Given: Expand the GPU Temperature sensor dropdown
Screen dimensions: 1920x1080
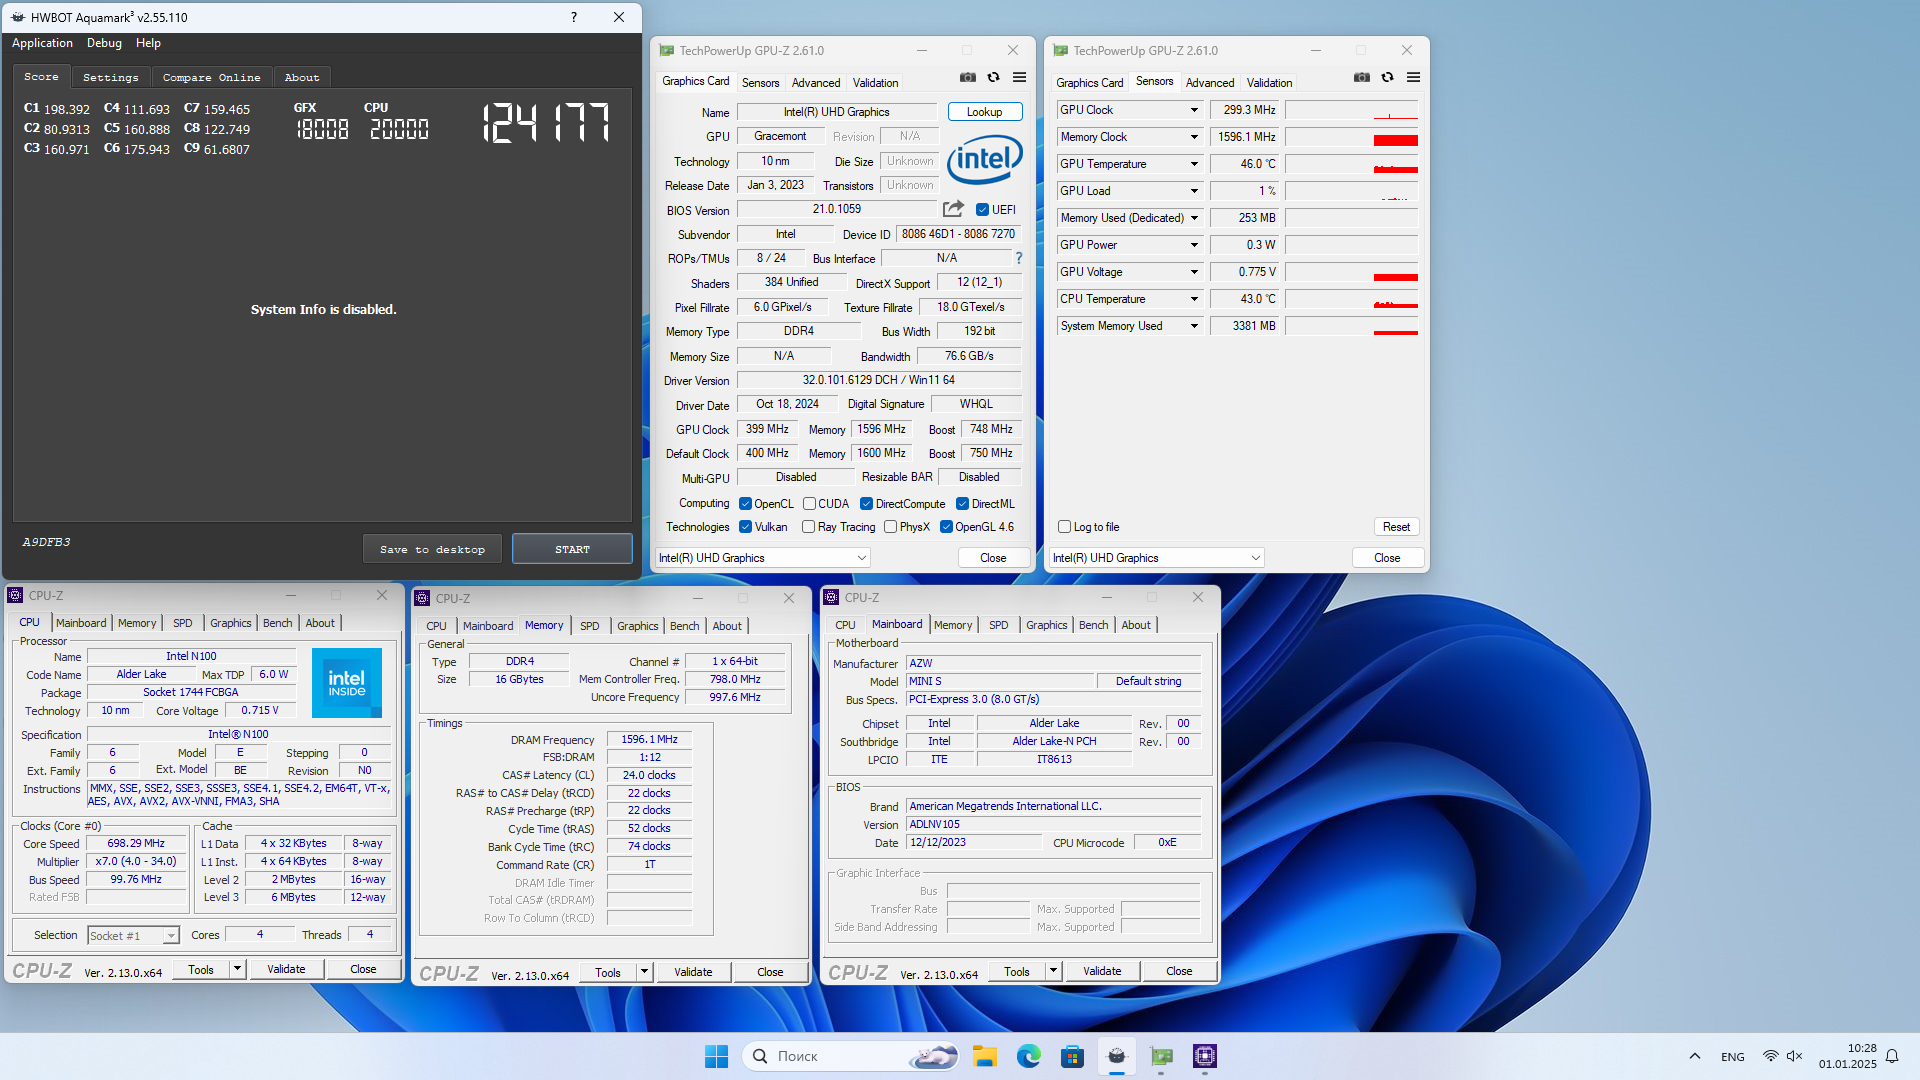Looking at the screenshot, I should pyautogui.click(x=1193, y=164).
